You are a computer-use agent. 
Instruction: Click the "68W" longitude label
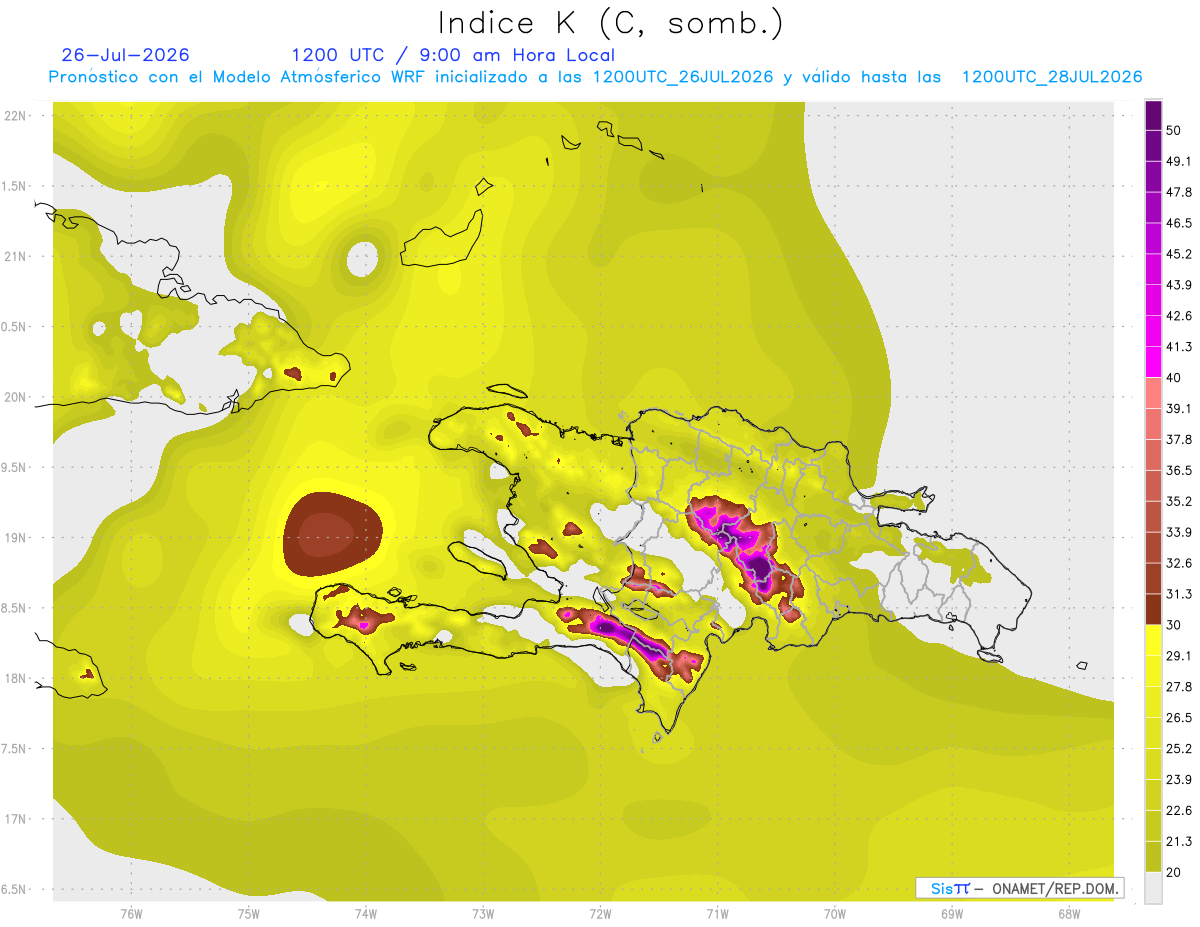click(1068, 914)
